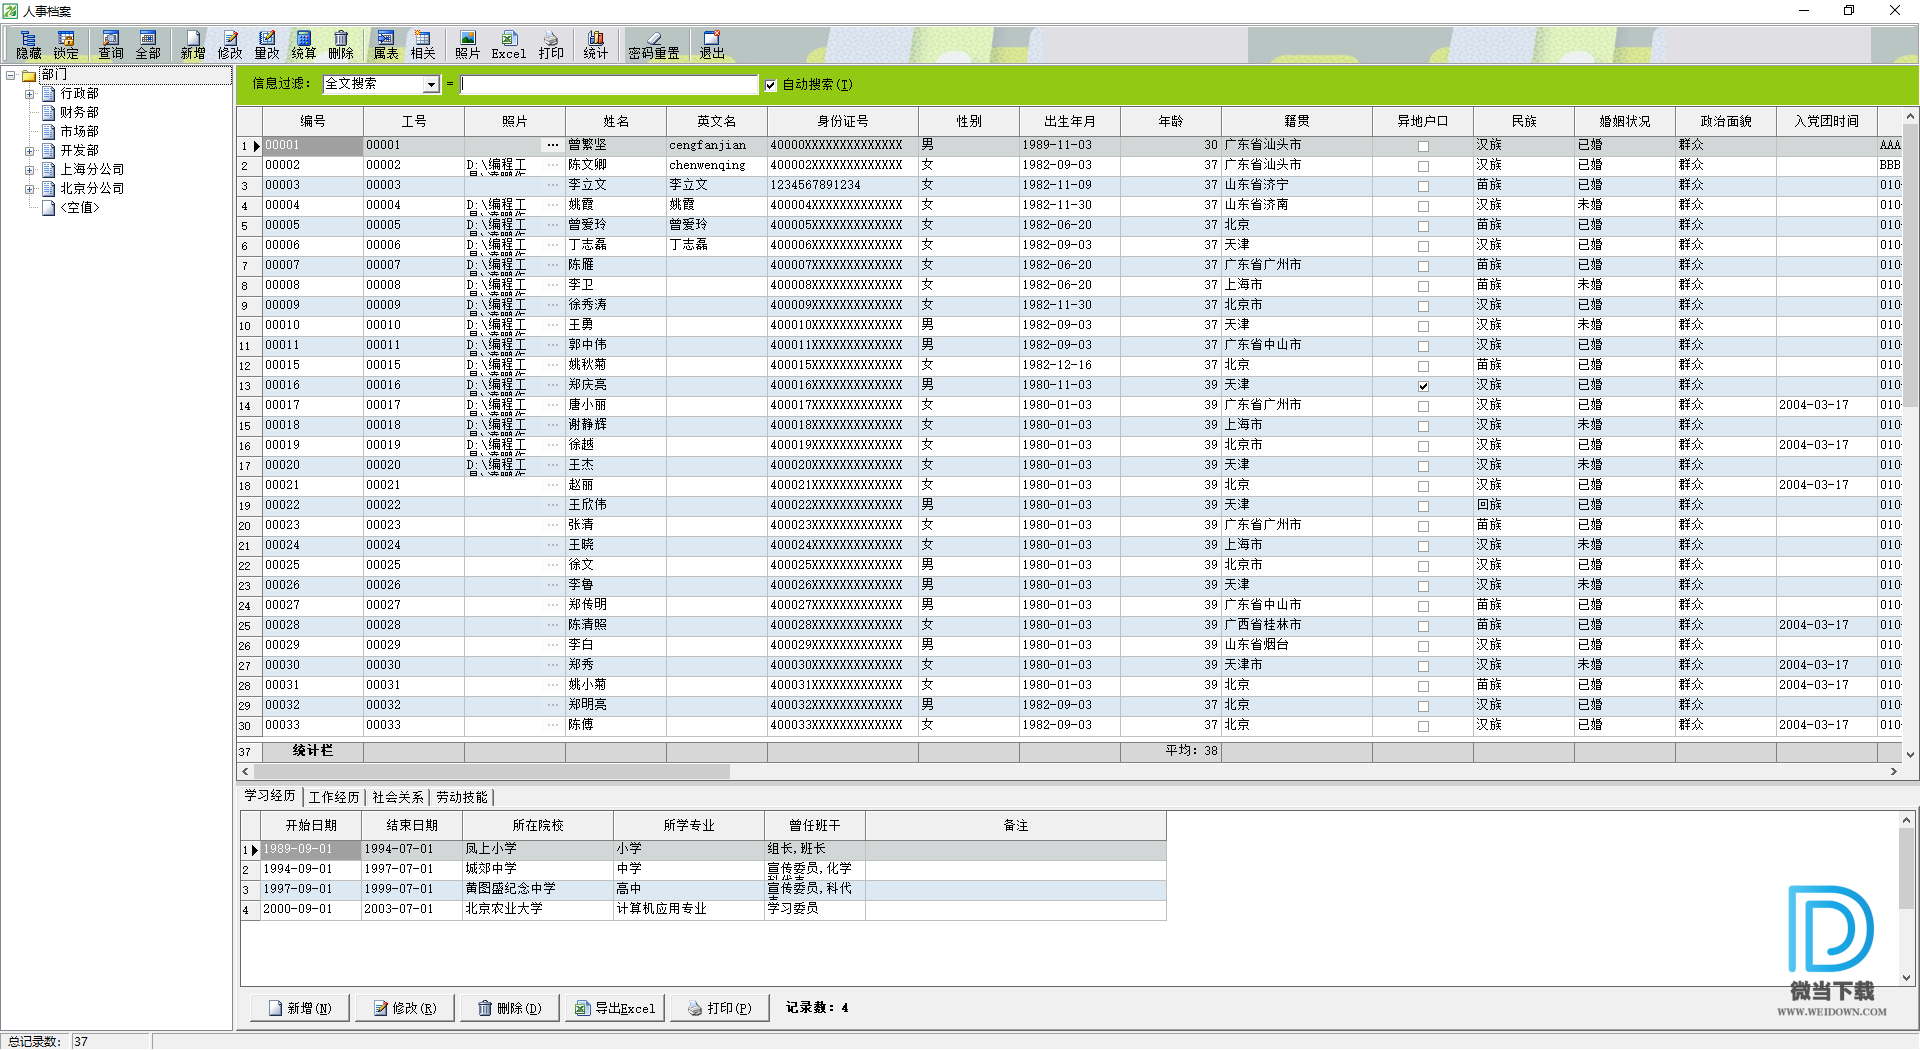Open 量改 batch modify tool

[267, 45]
